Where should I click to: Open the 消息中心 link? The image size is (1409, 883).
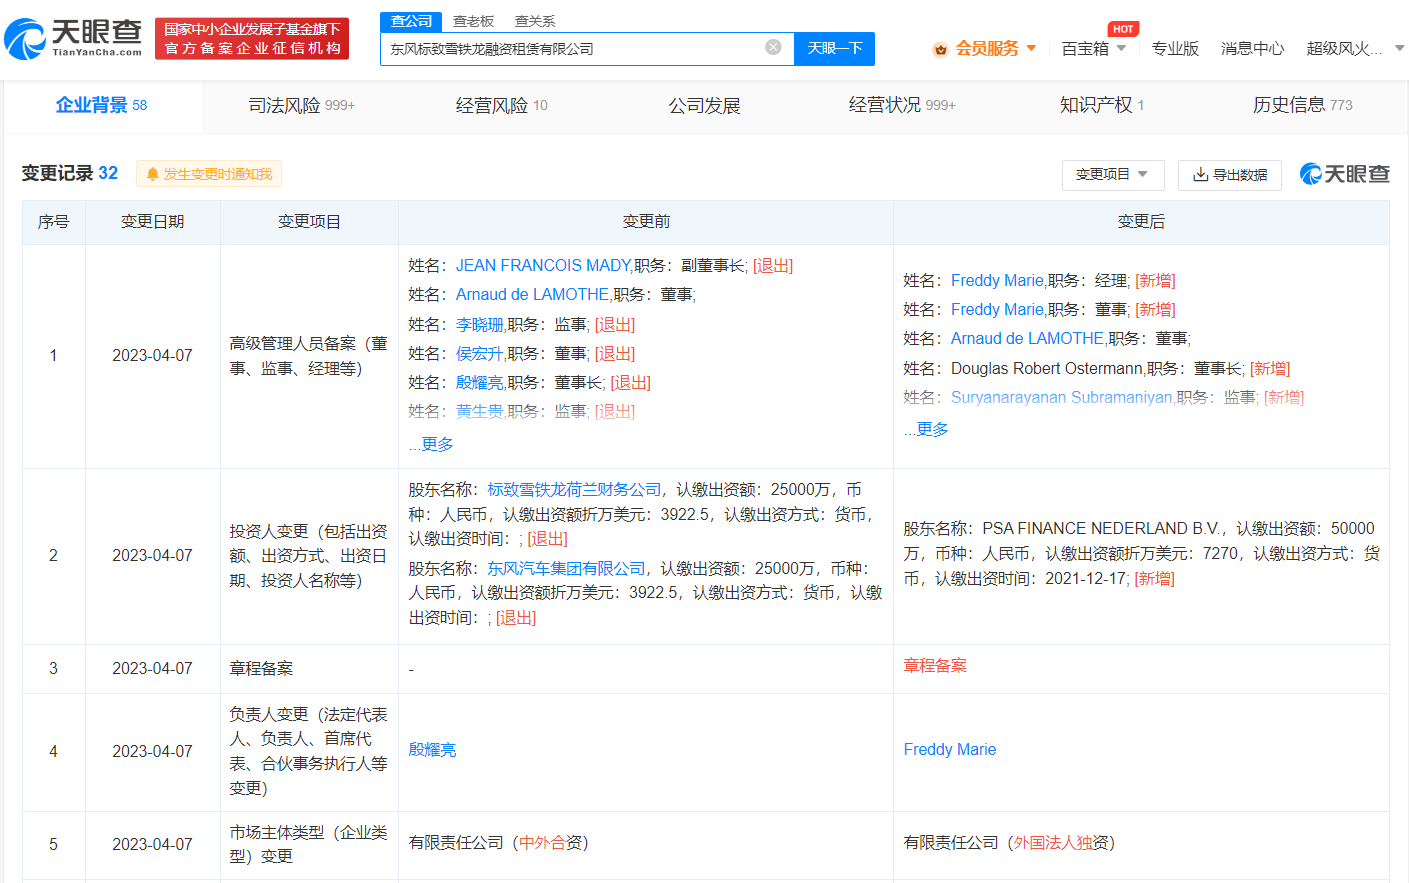pyautogui.click(x=1252, y=48)
